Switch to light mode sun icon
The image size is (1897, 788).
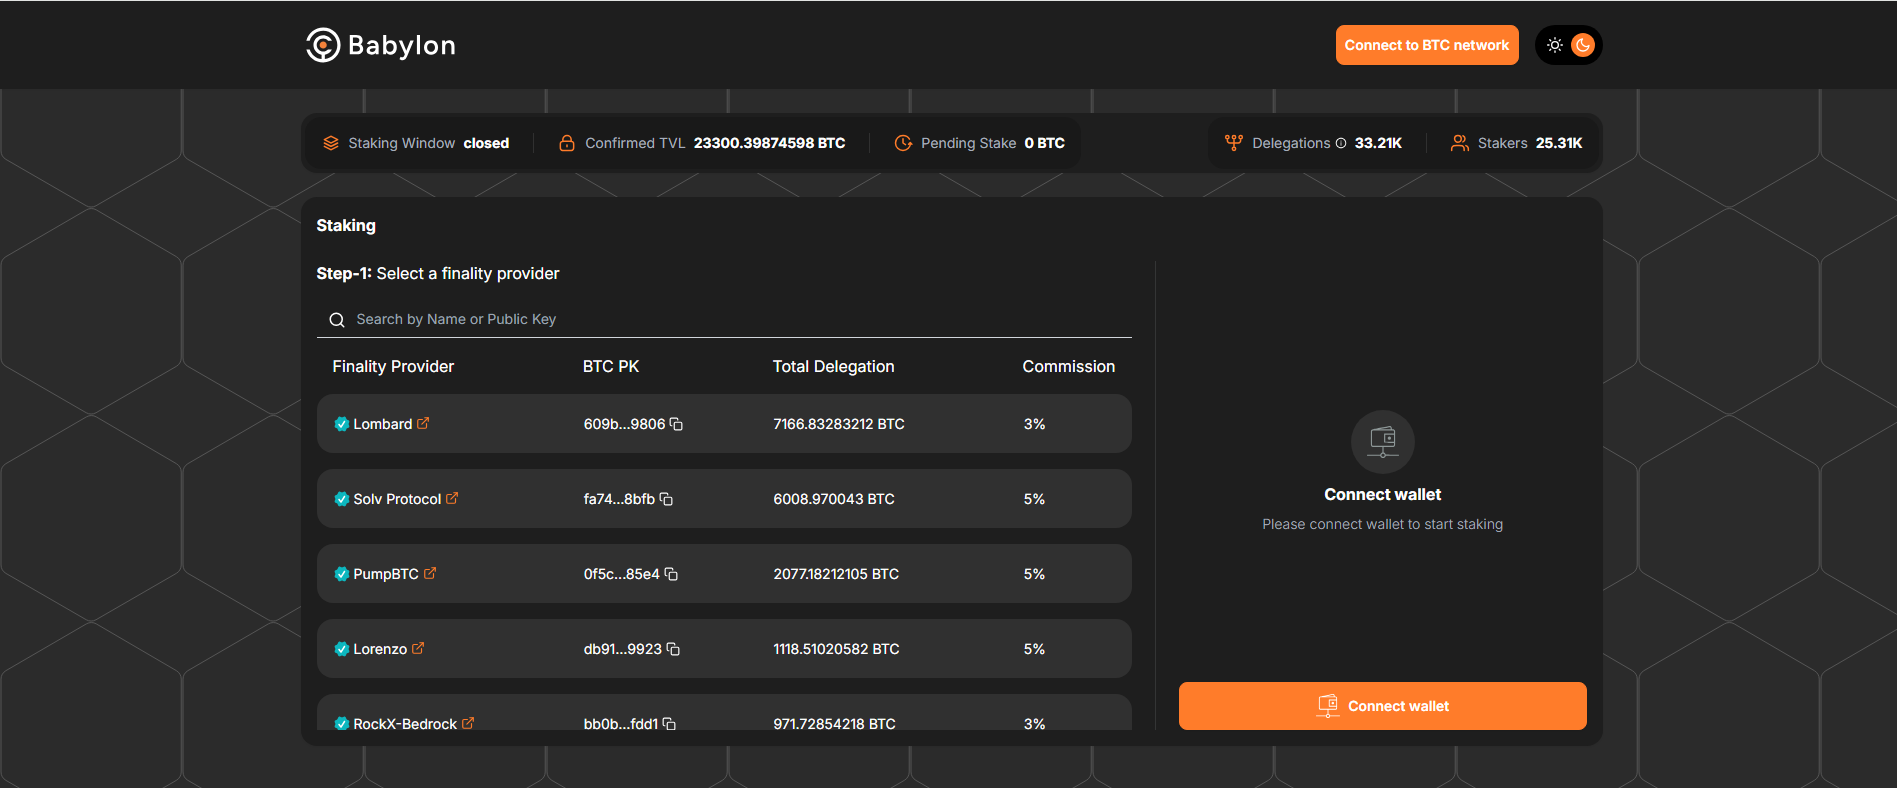[1555, 45]
